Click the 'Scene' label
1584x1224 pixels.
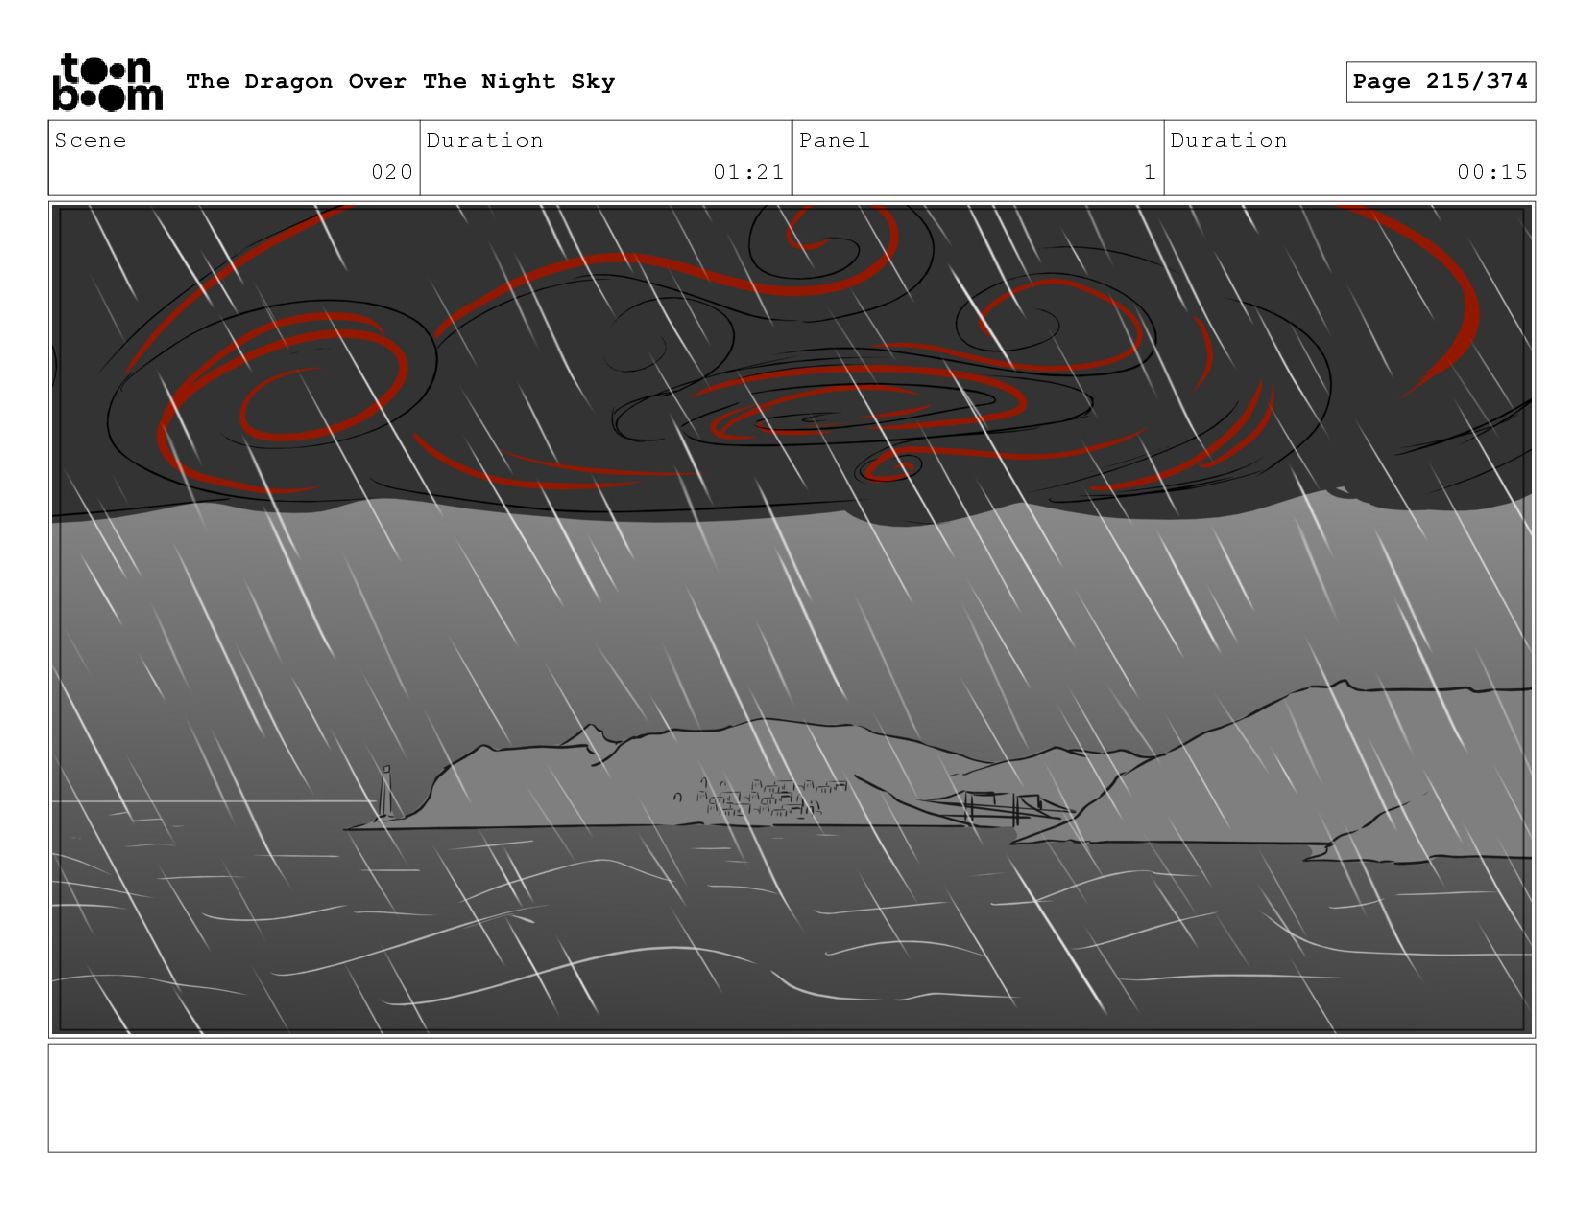click(x=90, y=140)
